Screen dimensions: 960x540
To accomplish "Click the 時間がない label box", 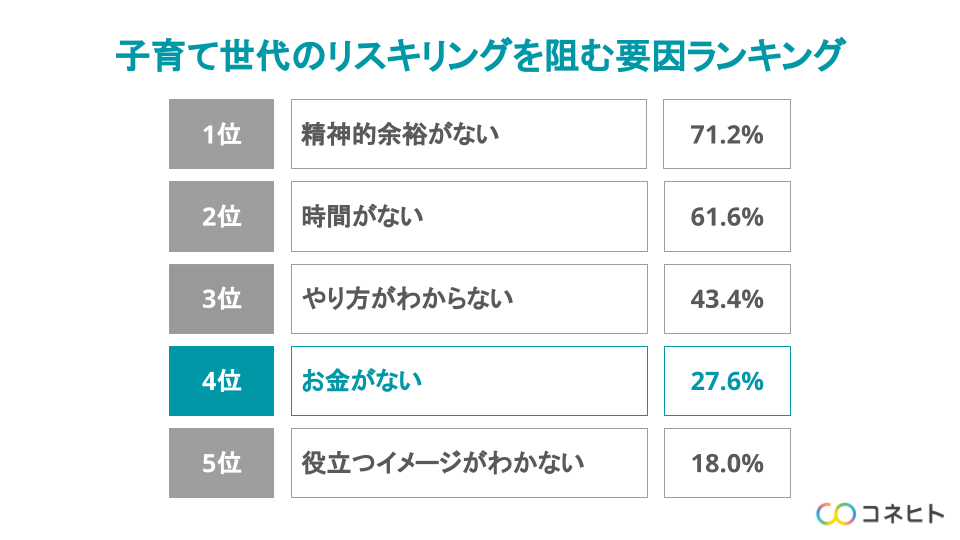I will point(469,216).
